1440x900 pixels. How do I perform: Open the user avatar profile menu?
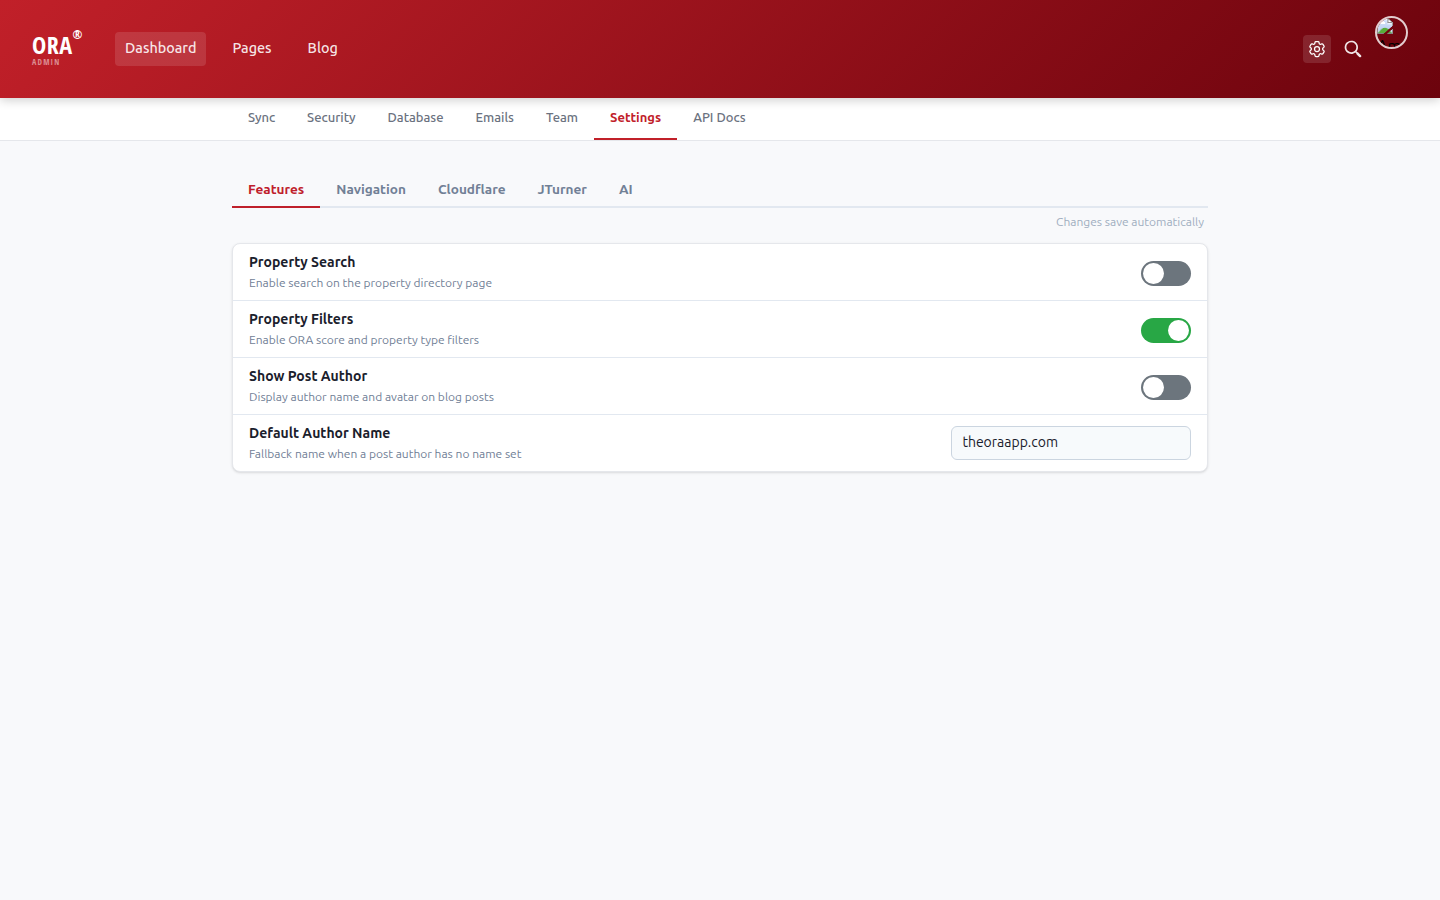1390,33
